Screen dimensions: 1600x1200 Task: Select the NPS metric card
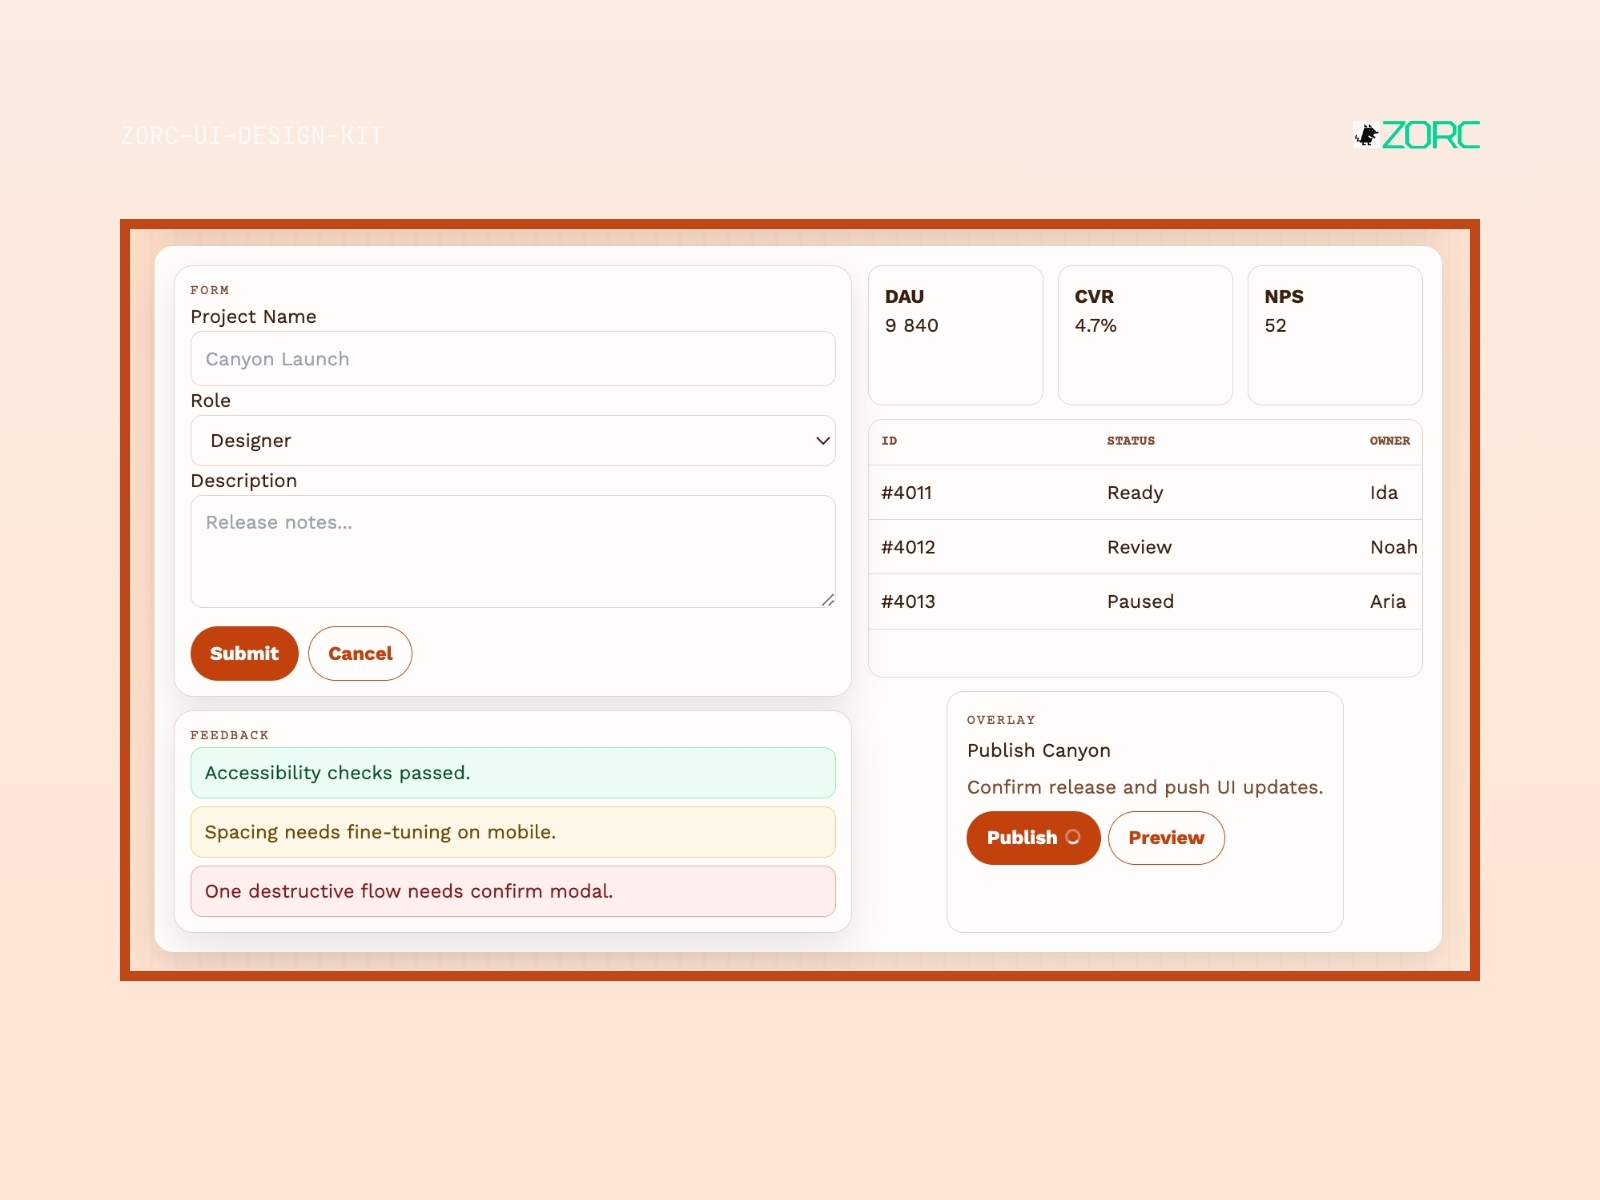coord(1335,335)
